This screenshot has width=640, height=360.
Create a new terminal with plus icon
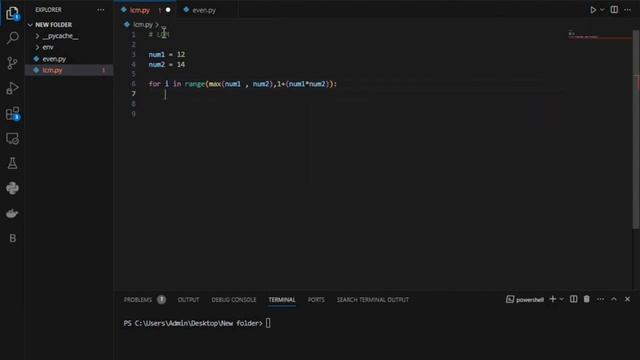(x=552, y=299)
